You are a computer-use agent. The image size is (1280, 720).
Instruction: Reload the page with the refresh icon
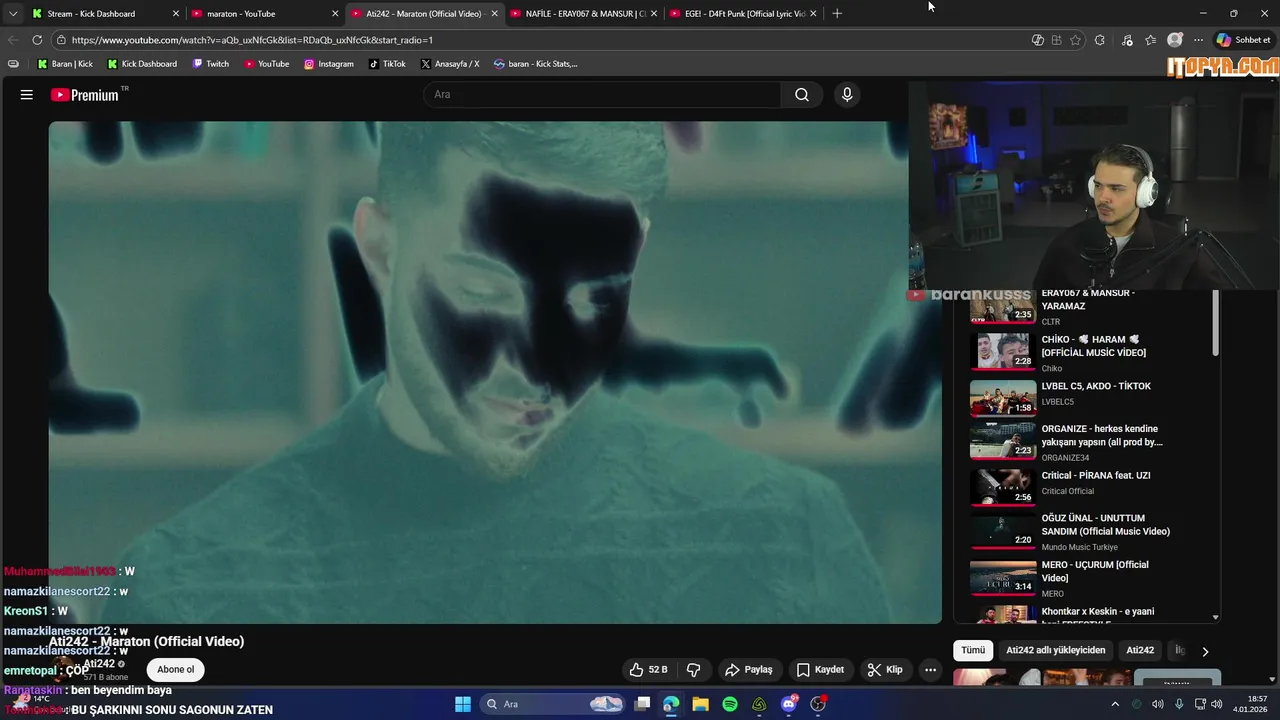pos(37,40)
